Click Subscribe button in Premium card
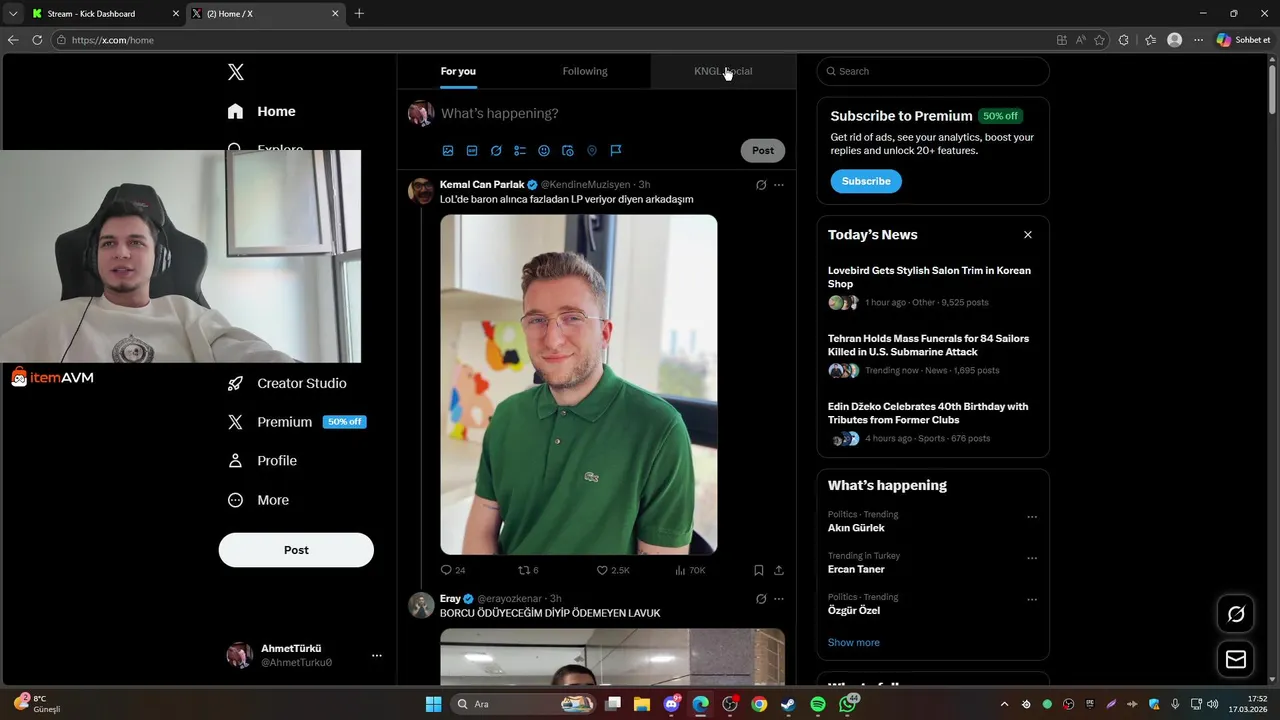Viewport: 1280px width, 720px height. click(x=866, y=181)
